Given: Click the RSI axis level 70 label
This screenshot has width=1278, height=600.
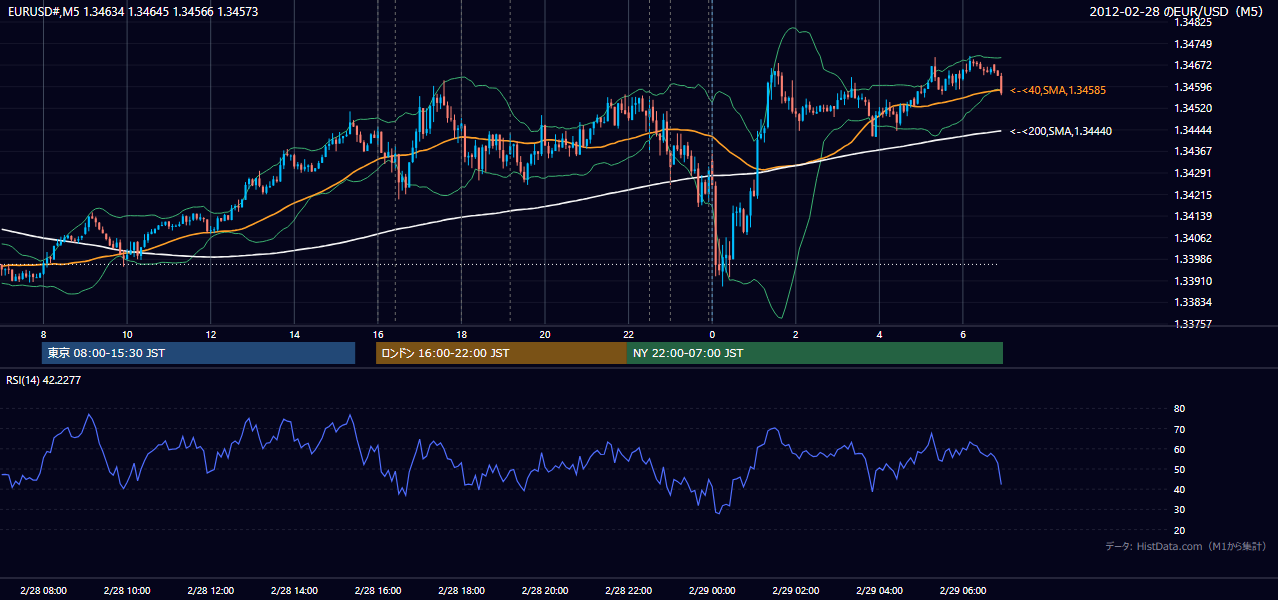Looking at the screenshot, I should tap(1179, 429).
